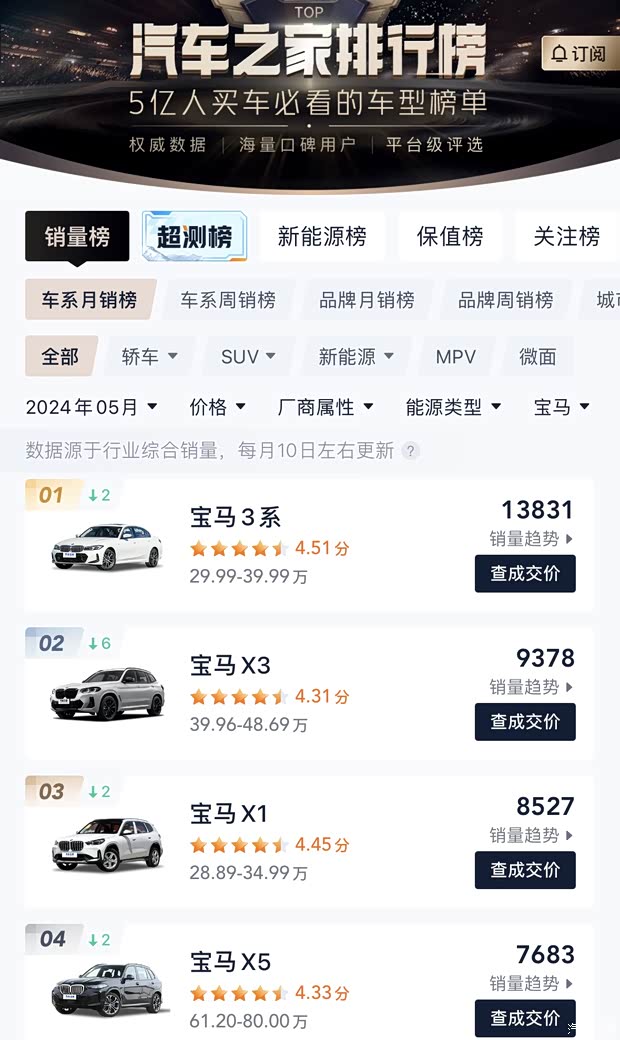The width and height of the screenshot is (620, 1040).
Task: Click the question mark help icon beside the data note
Action: [410, 451]
